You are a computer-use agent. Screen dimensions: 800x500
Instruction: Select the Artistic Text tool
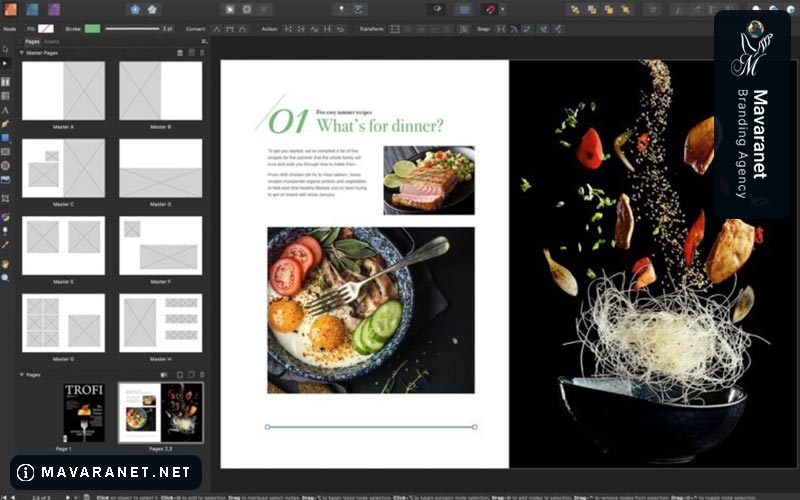6,110
